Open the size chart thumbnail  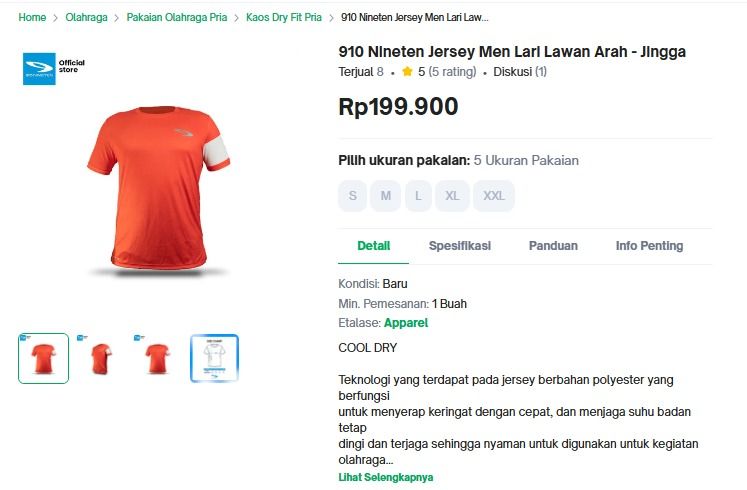click(x=215, y=358)
